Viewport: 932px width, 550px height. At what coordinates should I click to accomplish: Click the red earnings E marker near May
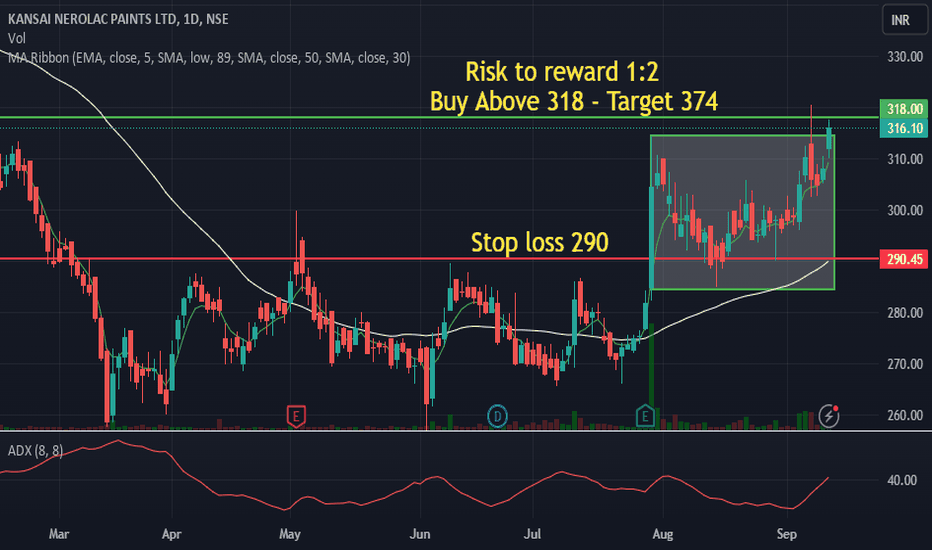(x=296, y=416)
